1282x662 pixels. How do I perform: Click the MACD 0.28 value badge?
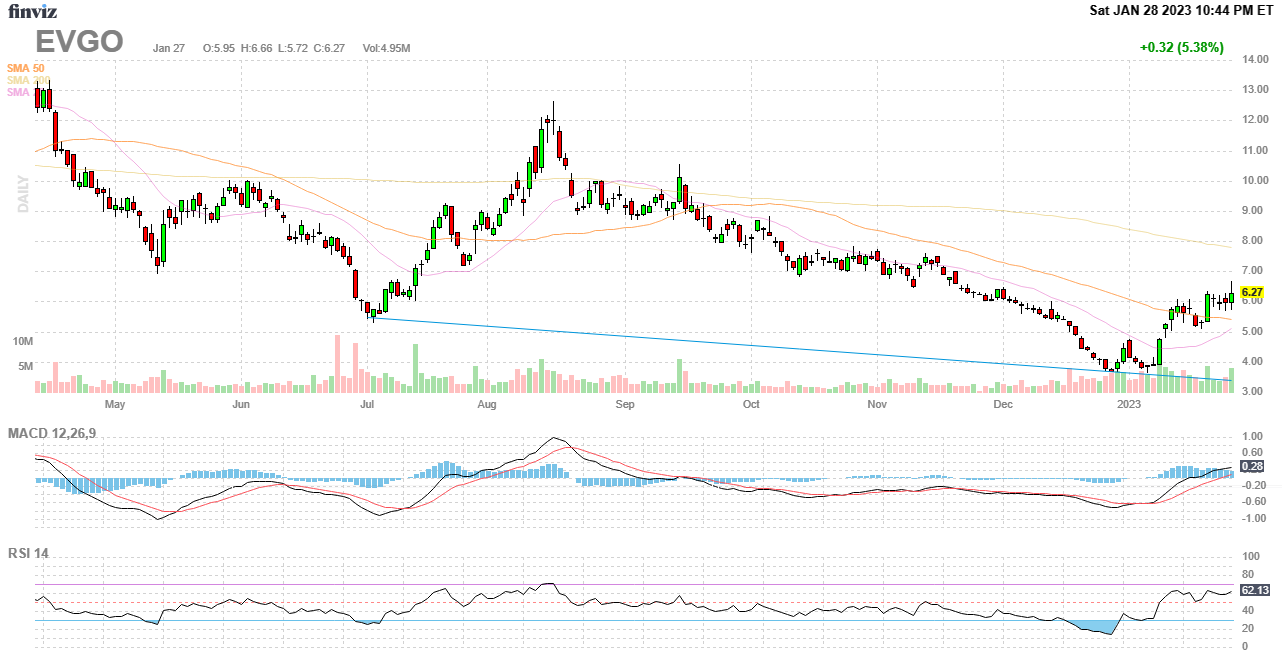pyautogui.click(x=1251, y=466)
